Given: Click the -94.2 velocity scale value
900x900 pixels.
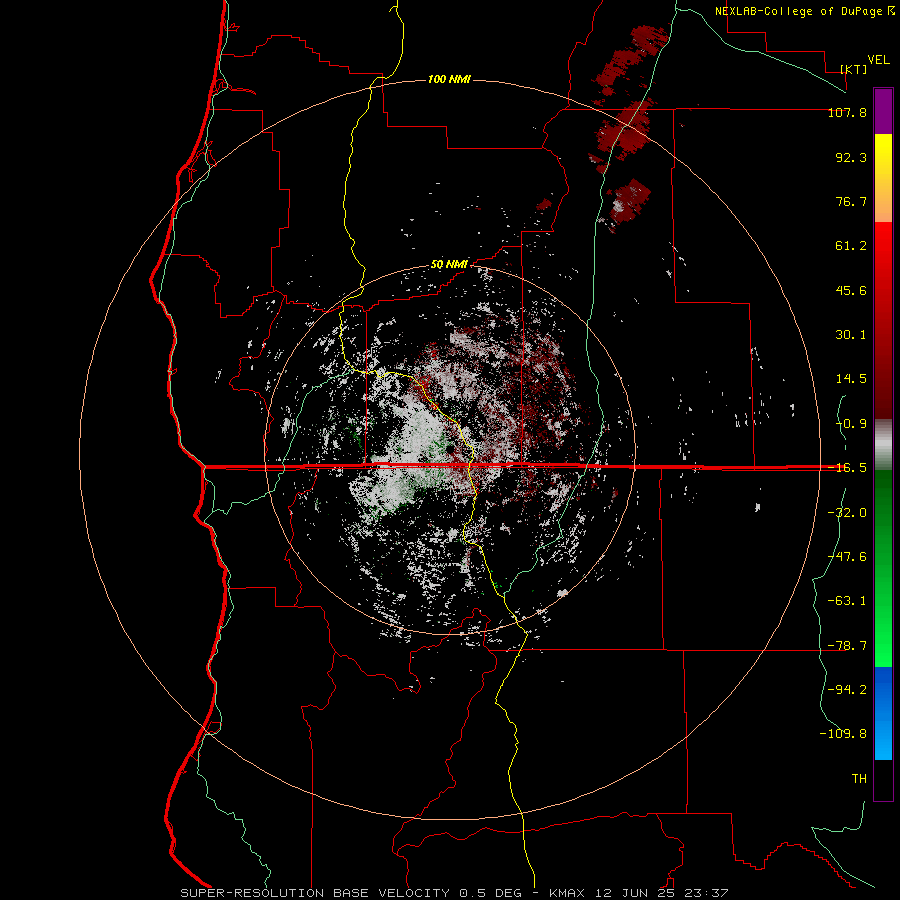Looking at the screenshot, I should coord(847,689).
